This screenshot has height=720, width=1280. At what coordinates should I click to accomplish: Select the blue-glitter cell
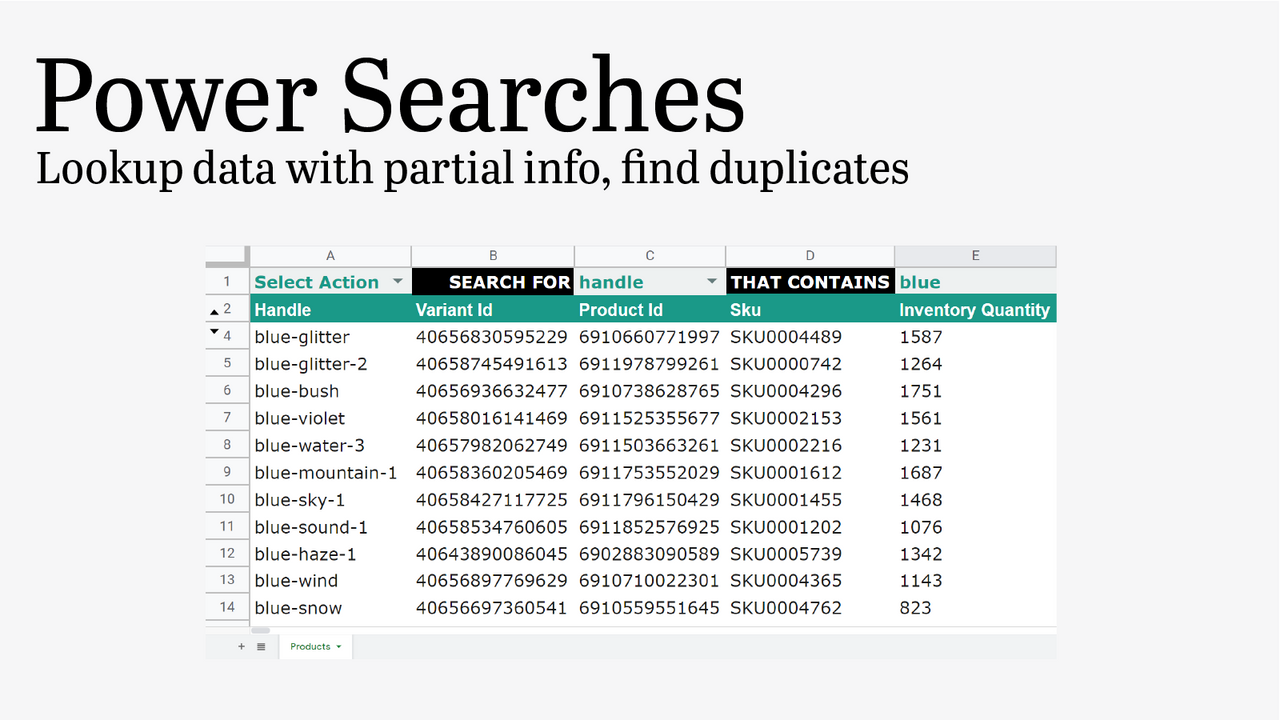pyautogui.click(x=330, y=337)
